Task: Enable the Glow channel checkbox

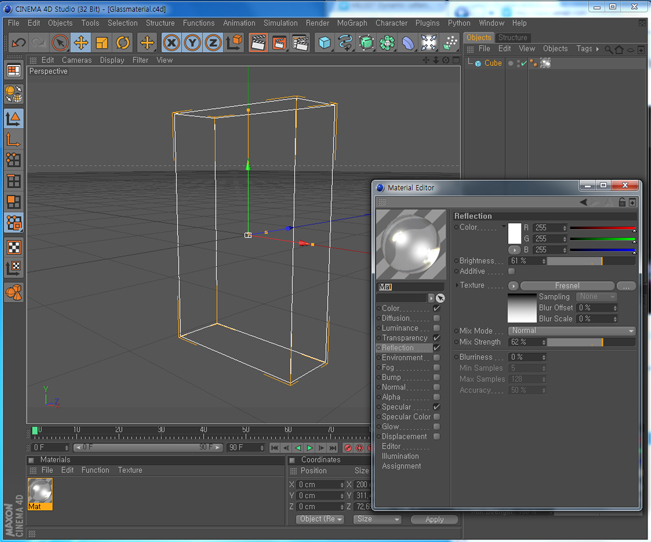Action: 436,427
